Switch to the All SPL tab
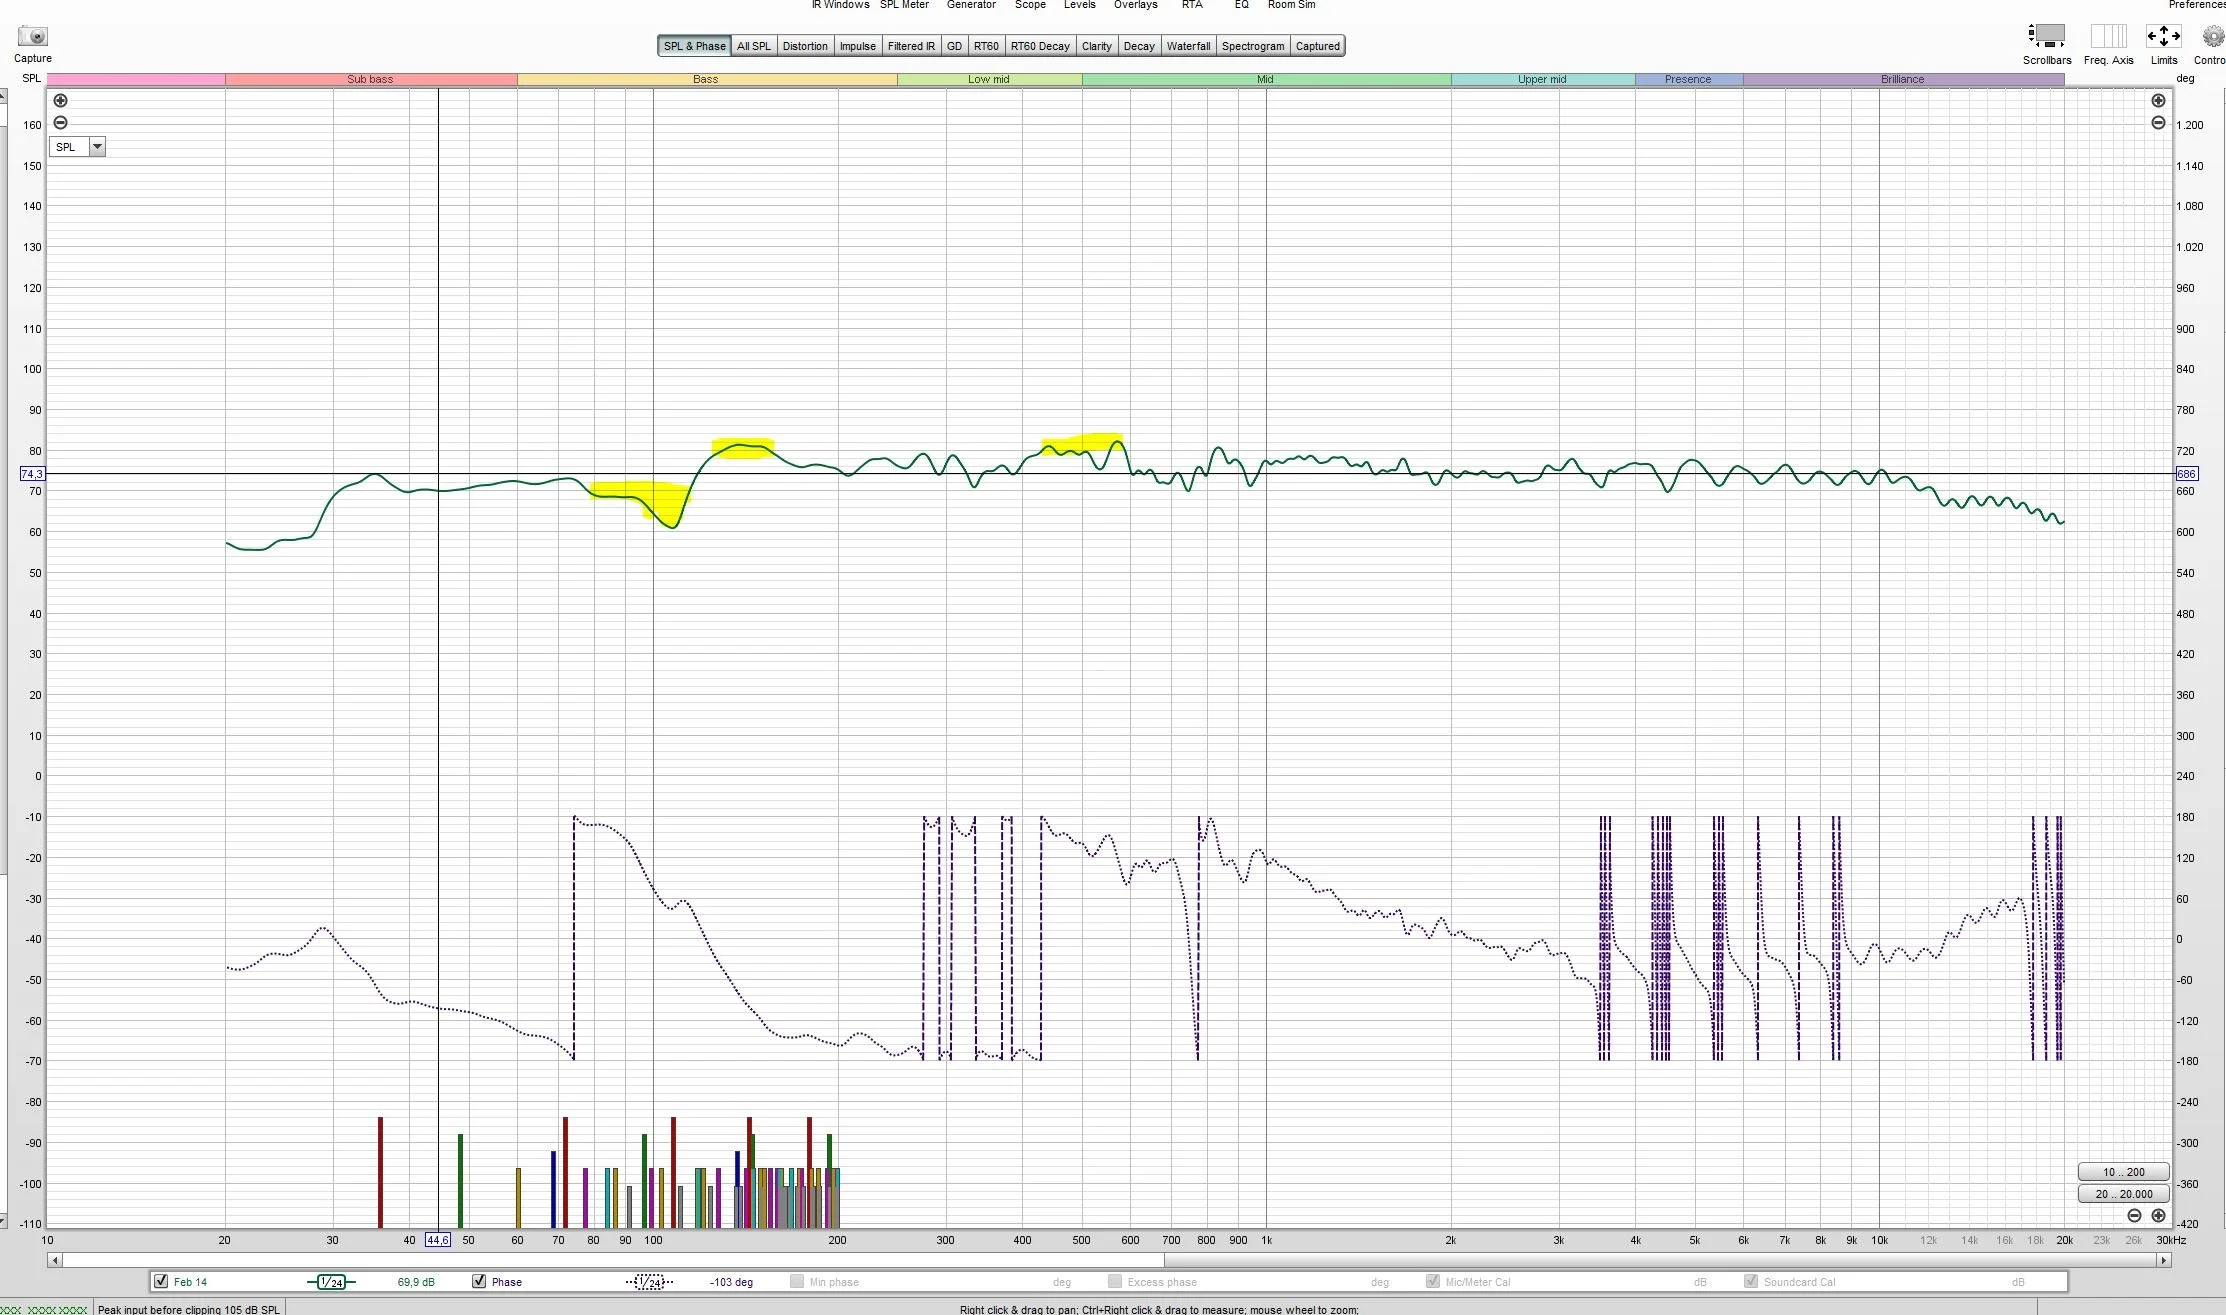Image resolution: width=2226 pixels, height=1315 pixels. [754, 46]
